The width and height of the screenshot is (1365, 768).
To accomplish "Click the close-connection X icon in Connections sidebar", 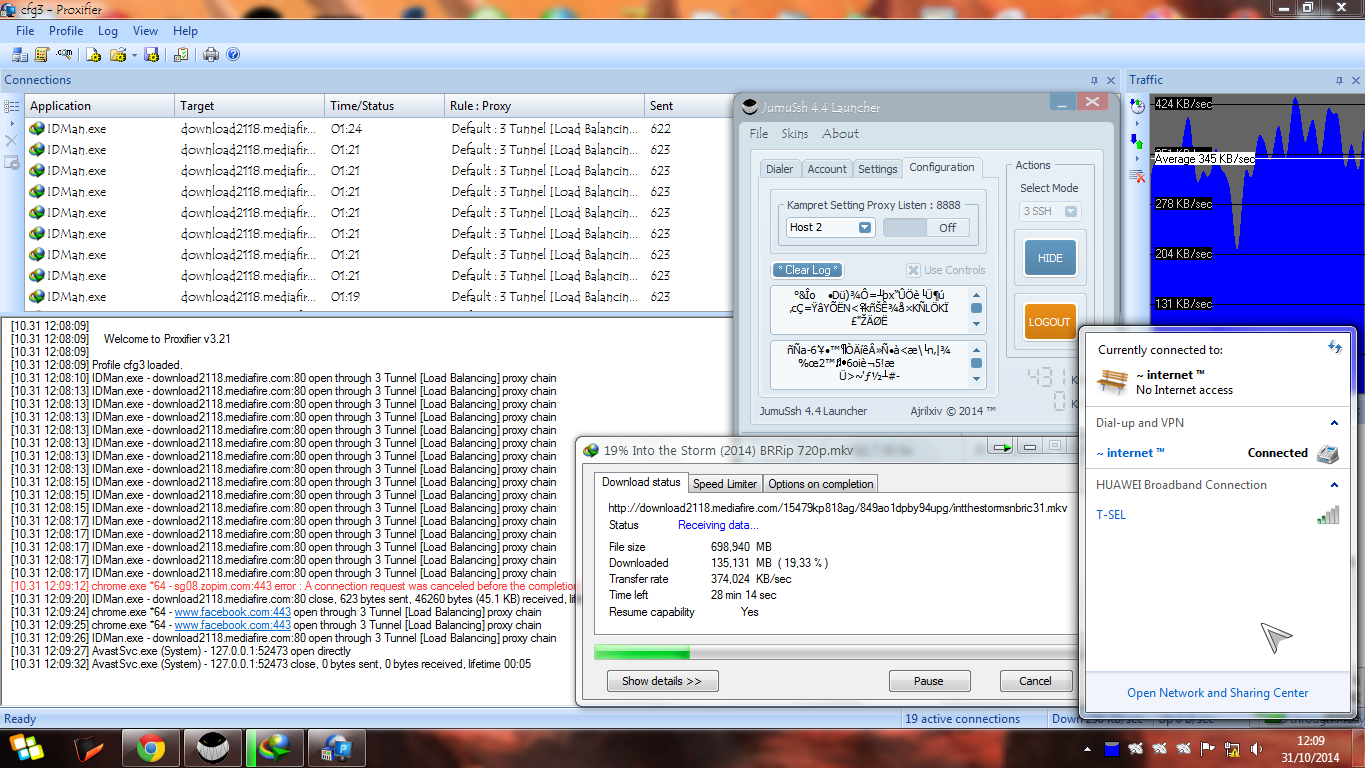I will 12,141.
